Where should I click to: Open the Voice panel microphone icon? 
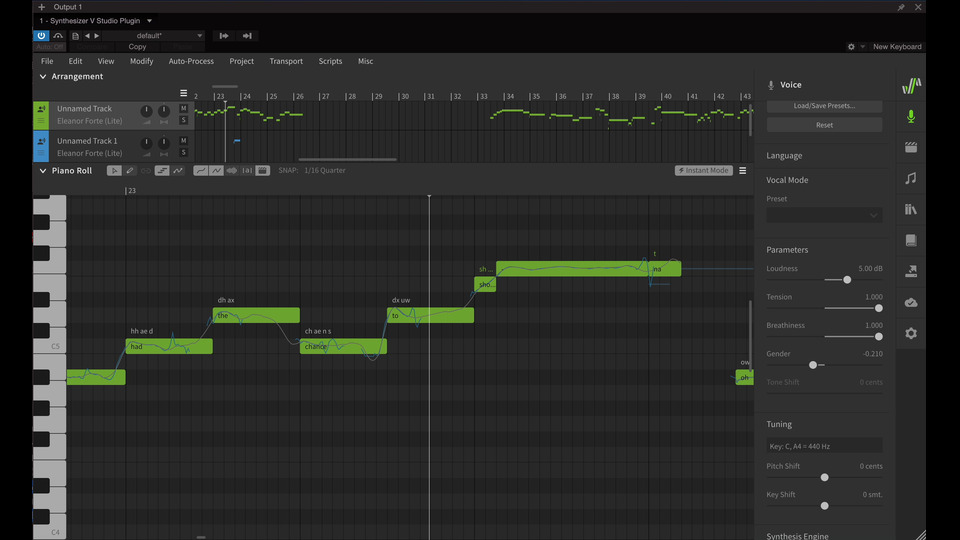click(x=911, y=116)
